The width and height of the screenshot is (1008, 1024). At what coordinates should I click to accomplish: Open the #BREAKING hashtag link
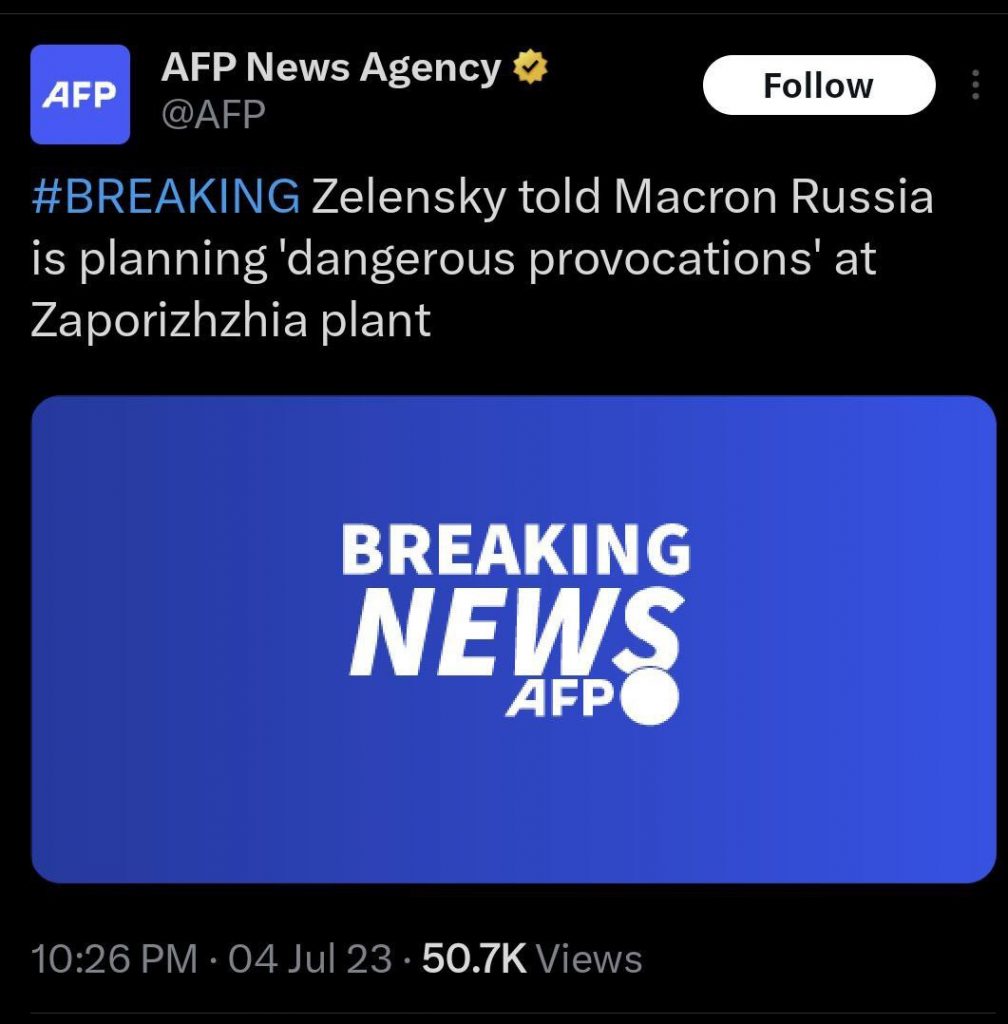(166, 197)
